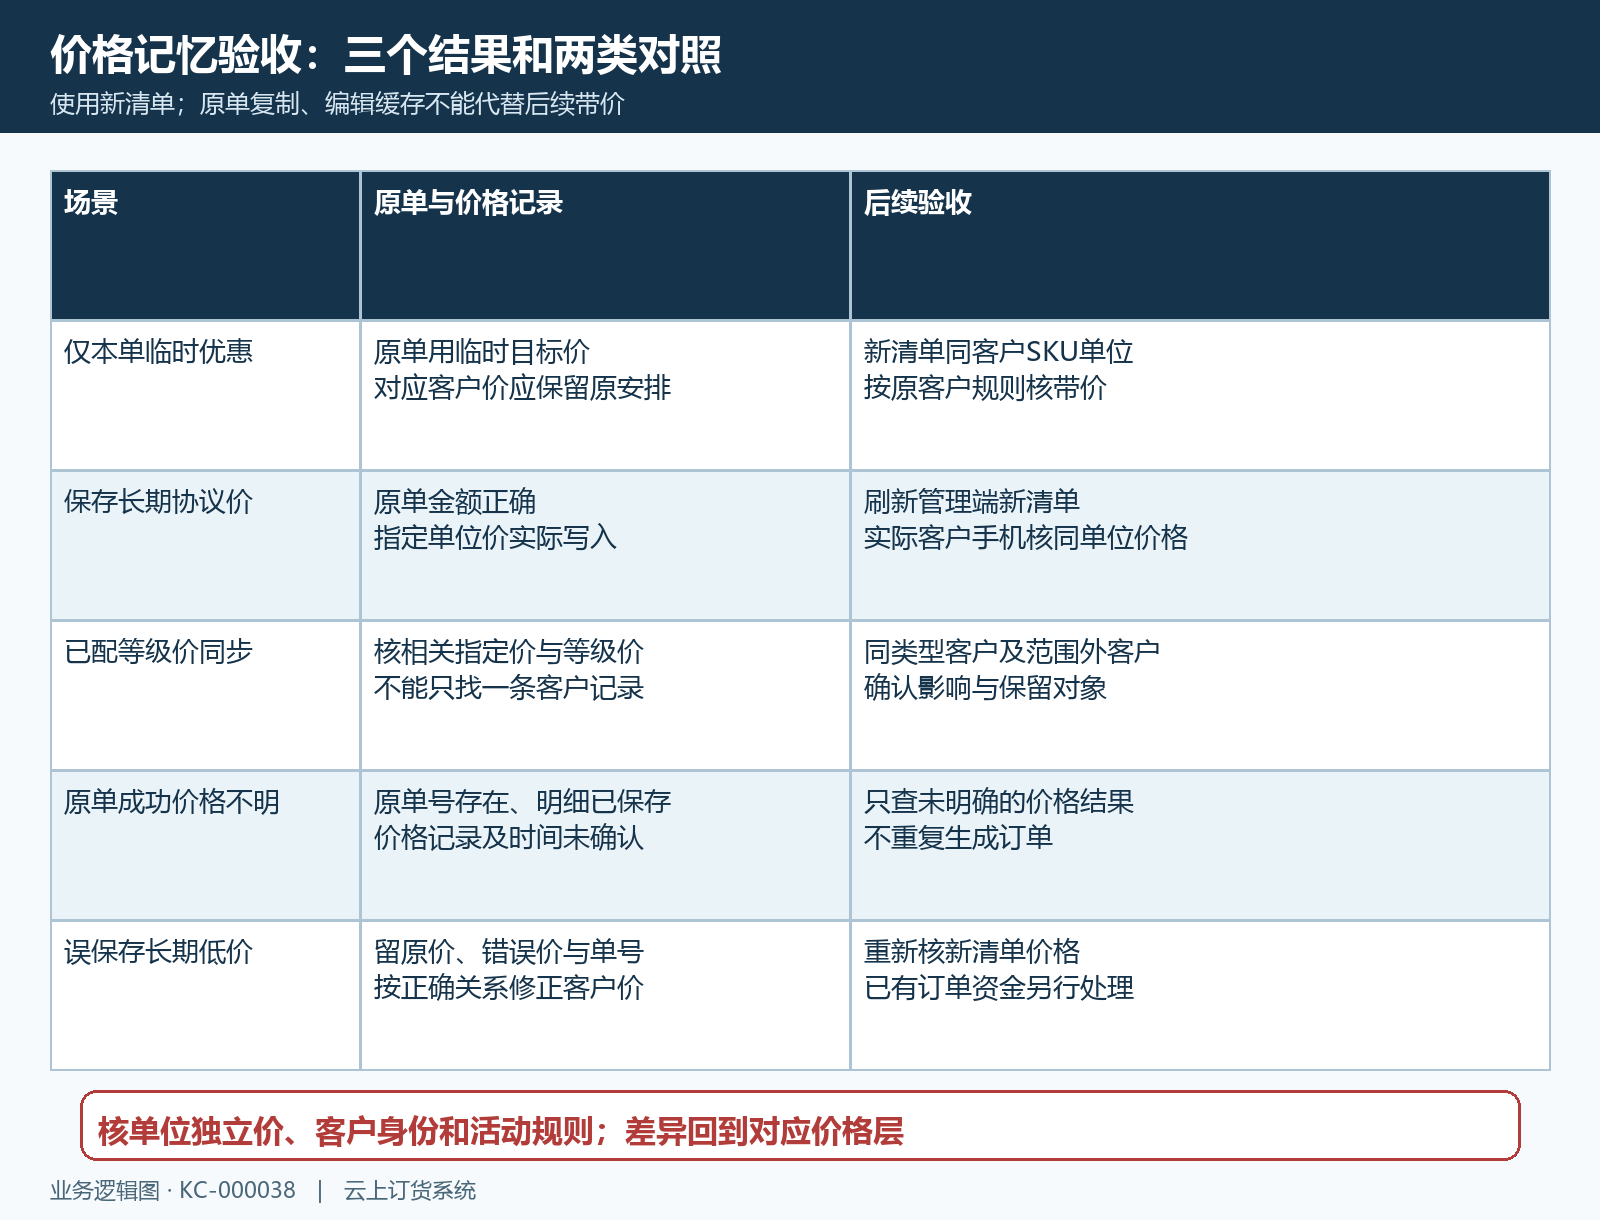Select the text 原单用临时目标价
1600x1220 pixels.
tap(482, 352)
